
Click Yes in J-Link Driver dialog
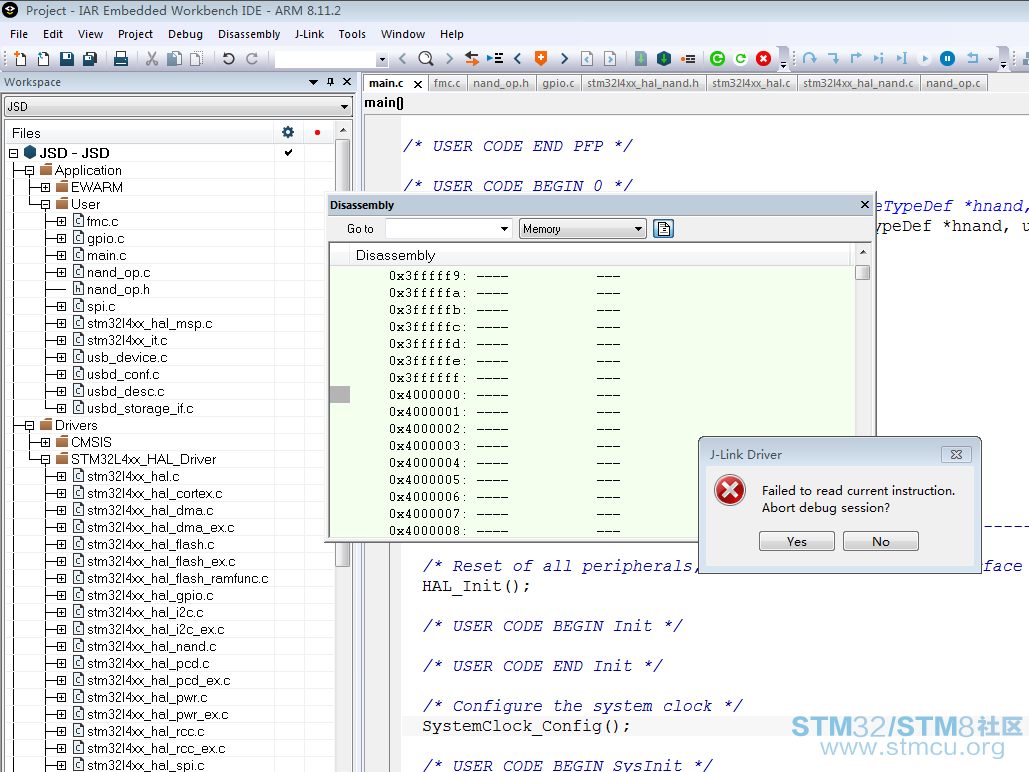point(797,542)
